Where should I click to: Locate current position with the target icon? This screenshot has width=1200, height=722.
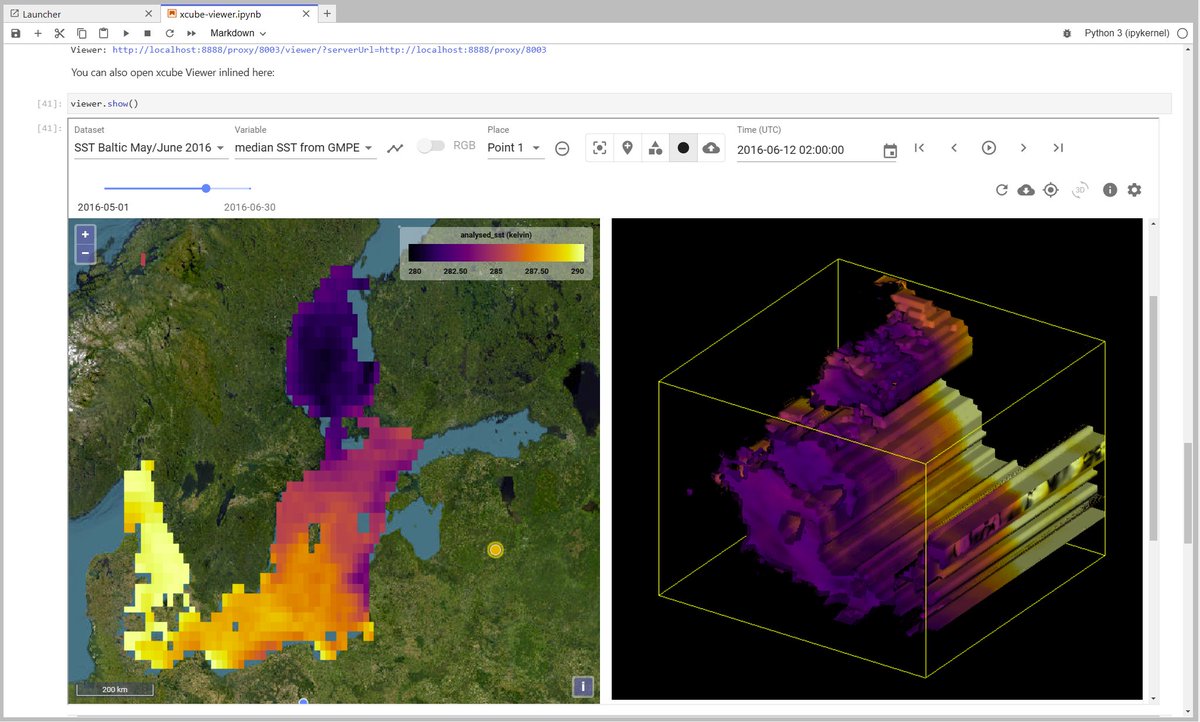click(x=1051, y=189)
